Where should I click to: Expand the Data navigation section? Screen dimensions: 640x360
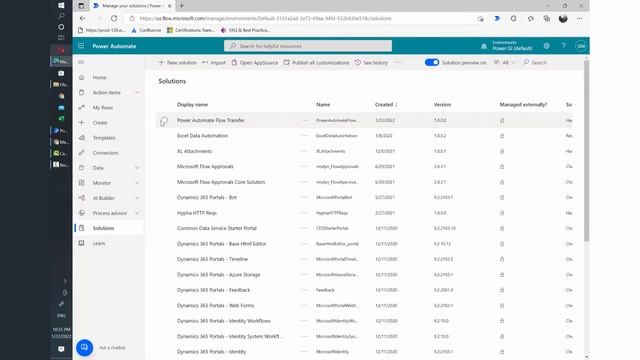pyautogui.click(x=137, y=168)
